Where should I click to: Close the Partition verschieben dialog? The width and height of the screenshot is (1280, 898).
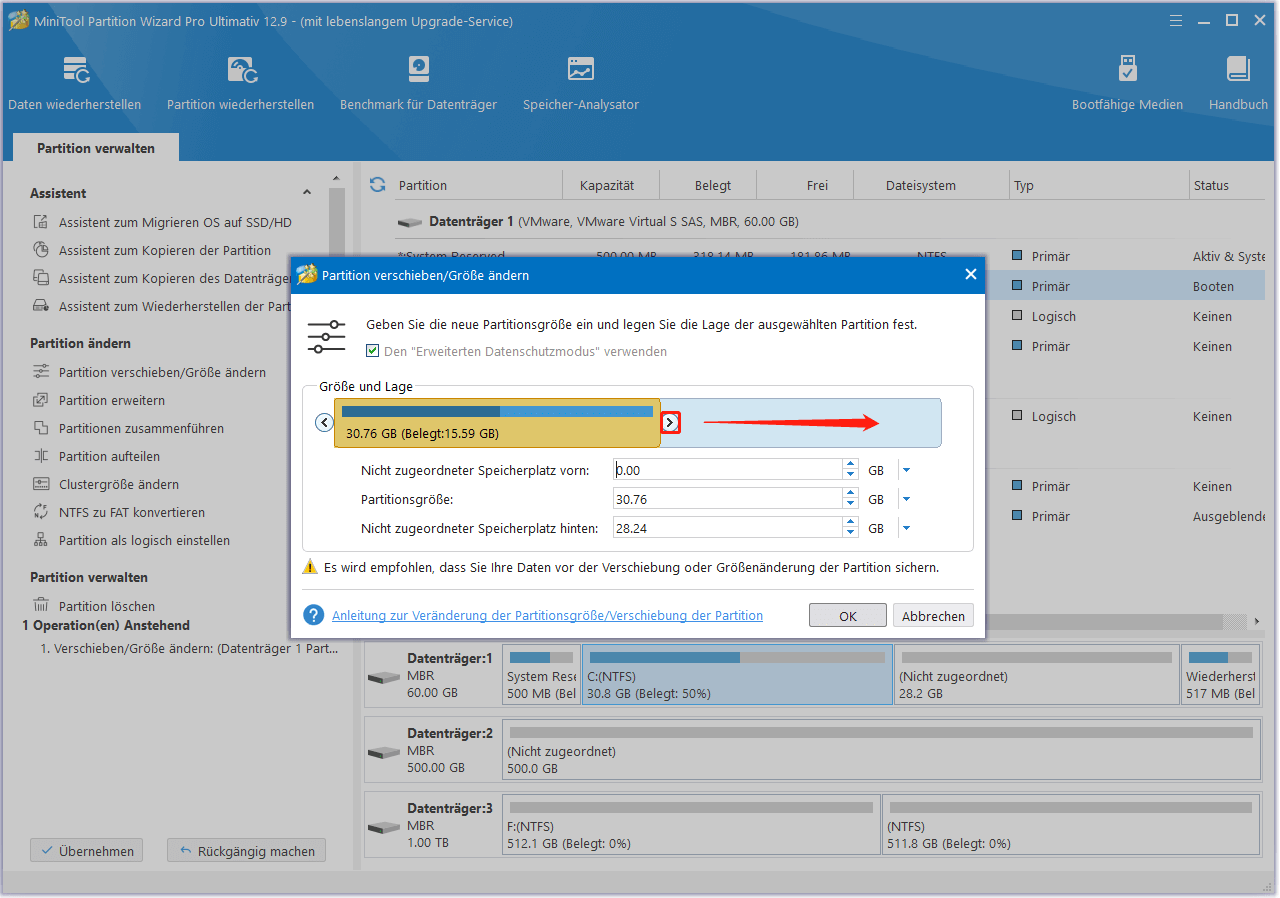[x=970, y=274]
